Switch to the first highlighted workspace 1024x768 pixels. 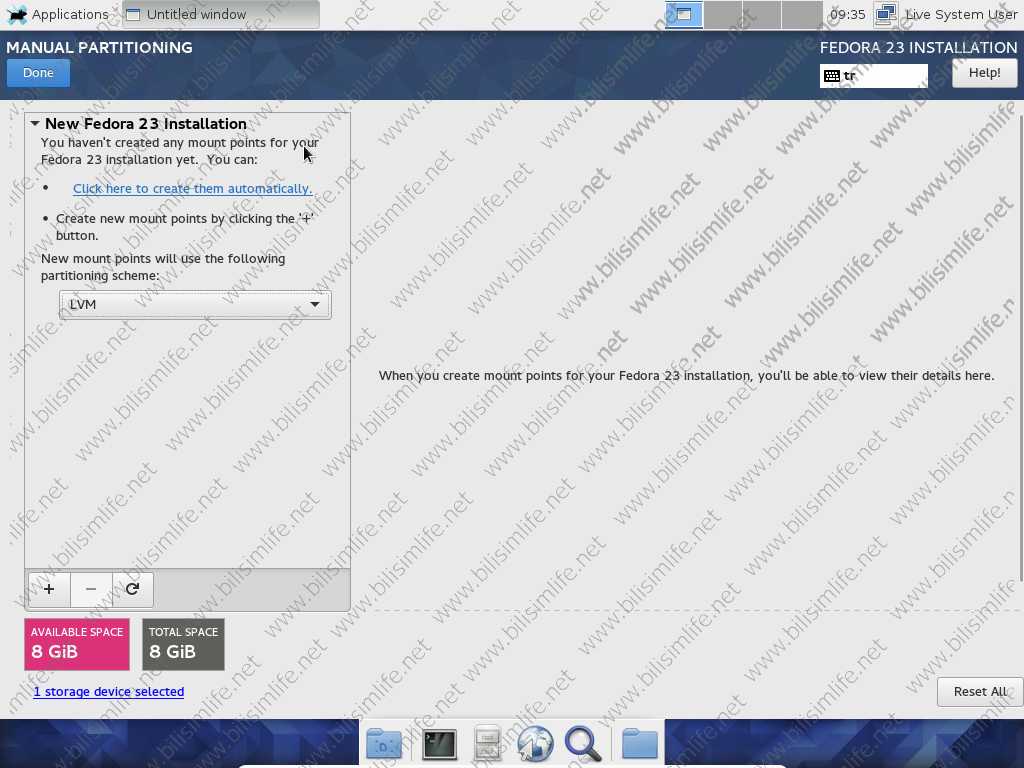[684, 14]
